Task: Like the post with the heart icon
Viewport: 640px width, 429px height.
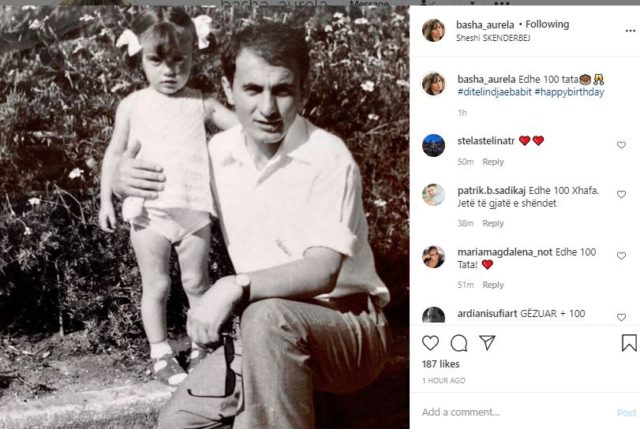Action: click(x=430, y=343)
